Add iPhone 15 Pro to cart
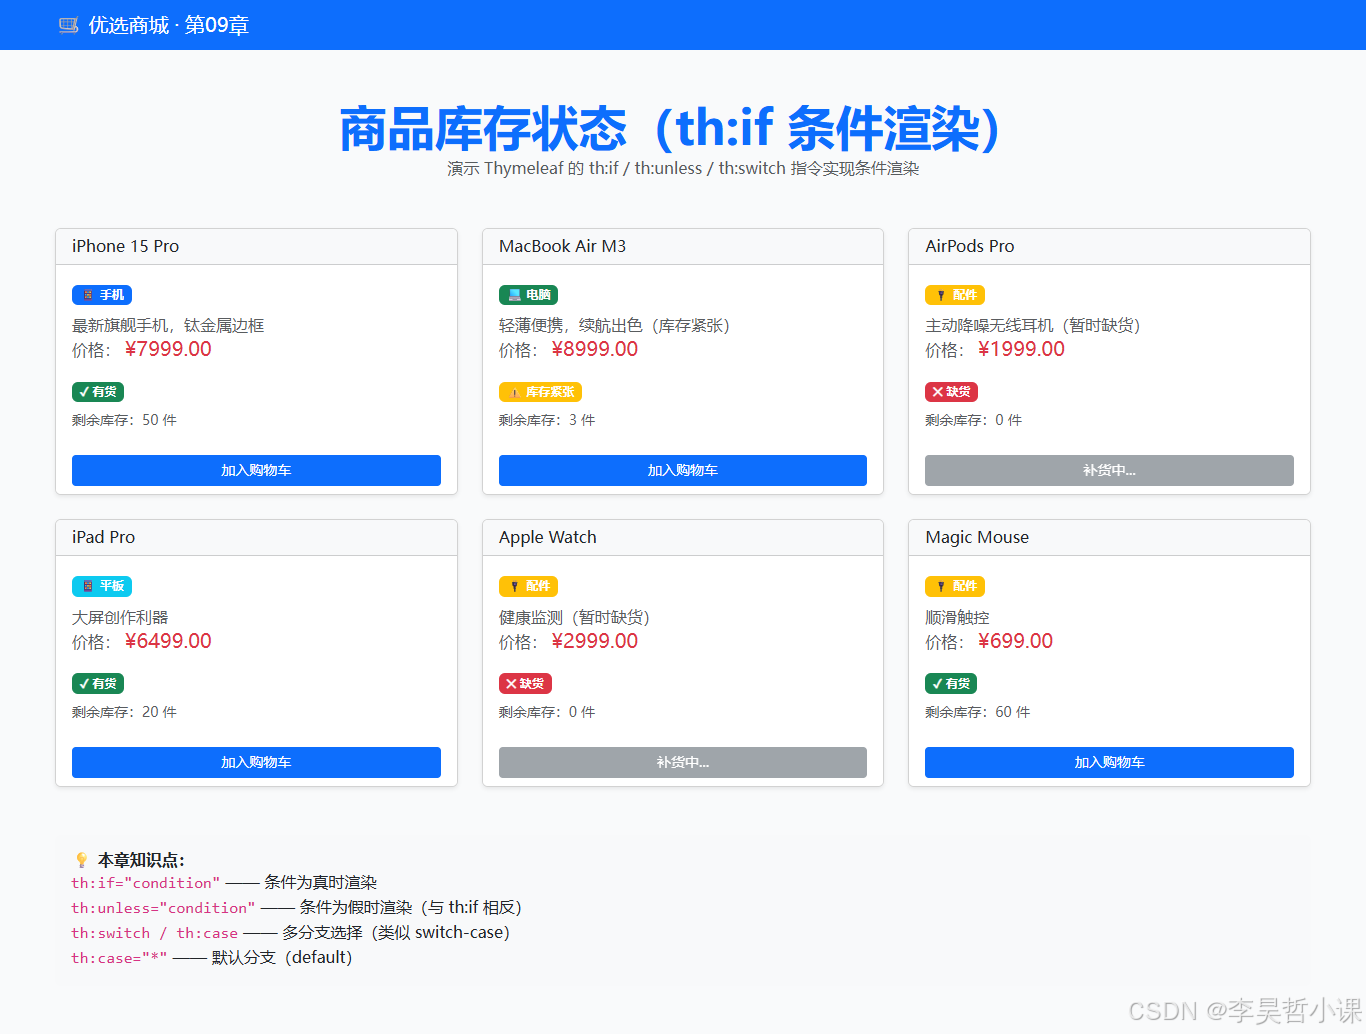This screenshot has width=1366, height=1034. click(256, 470)
